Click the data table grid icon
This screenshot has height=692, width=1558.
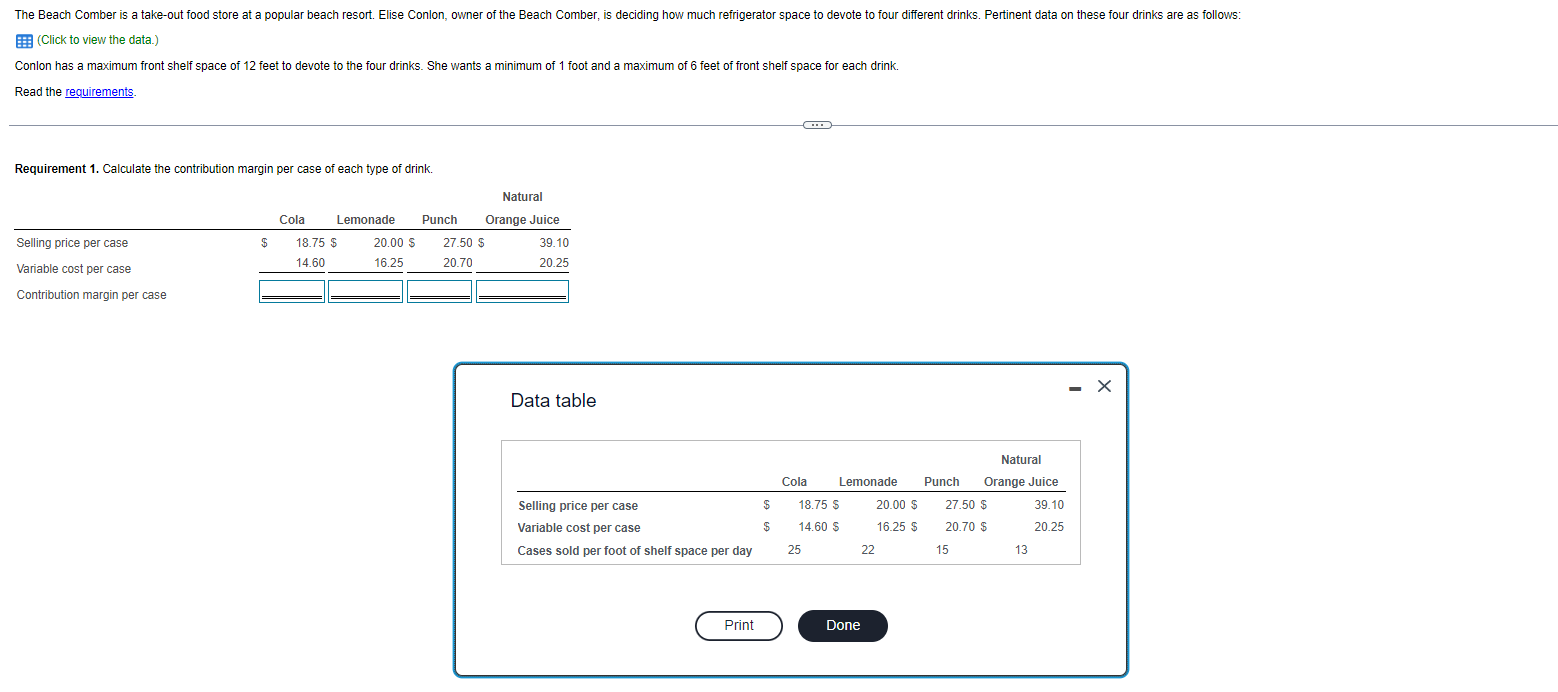24,40
